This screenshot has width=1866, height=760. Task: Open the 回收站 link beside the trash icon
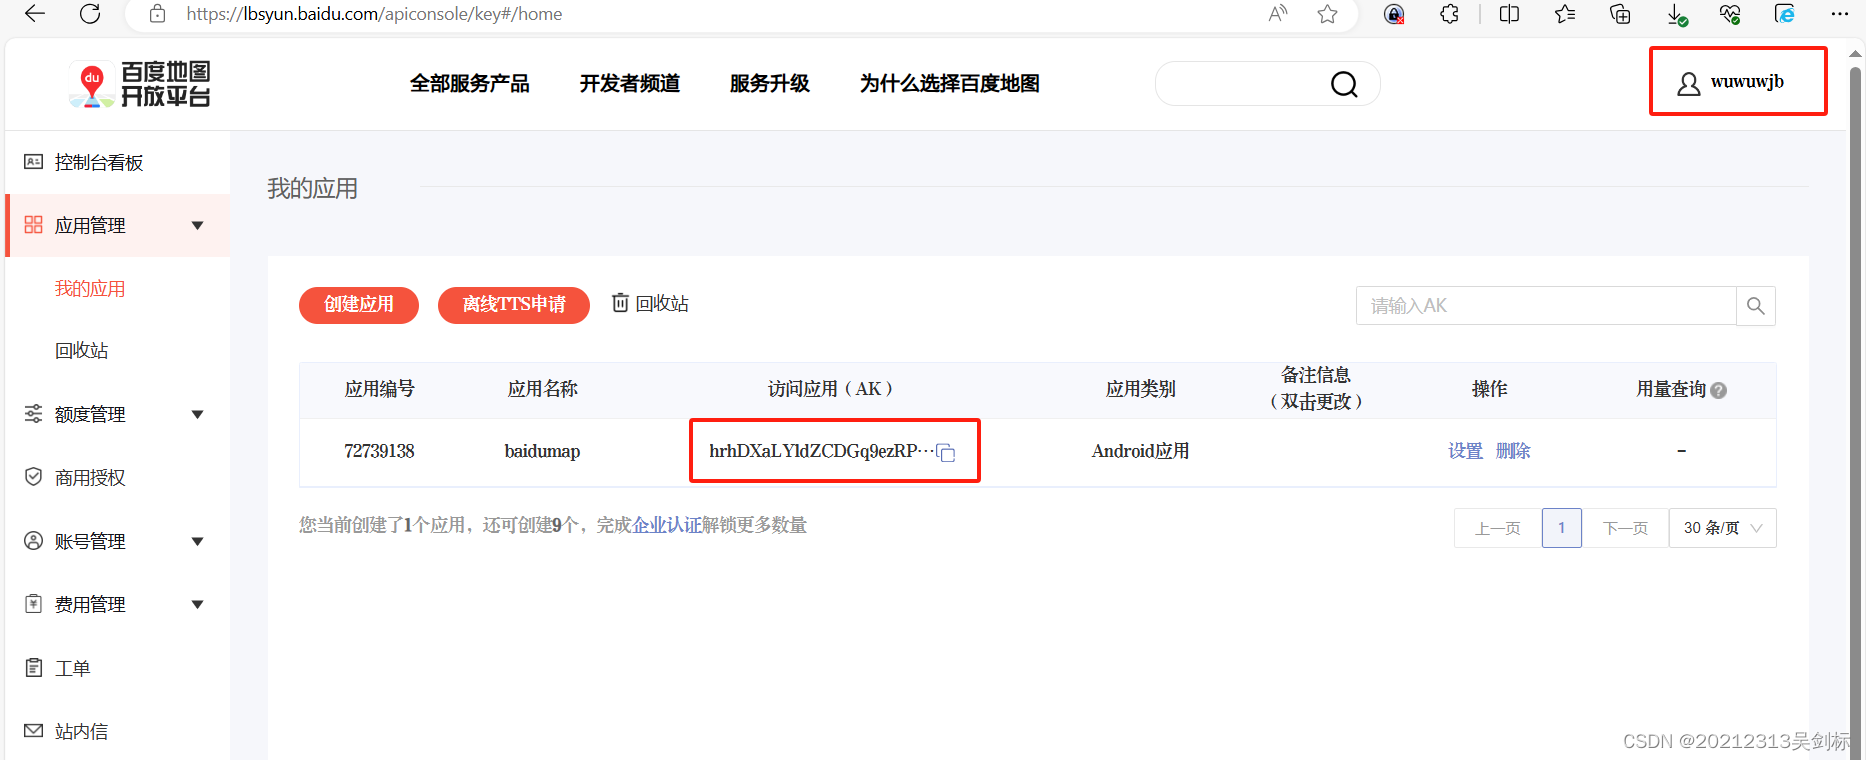coord(662,304)
